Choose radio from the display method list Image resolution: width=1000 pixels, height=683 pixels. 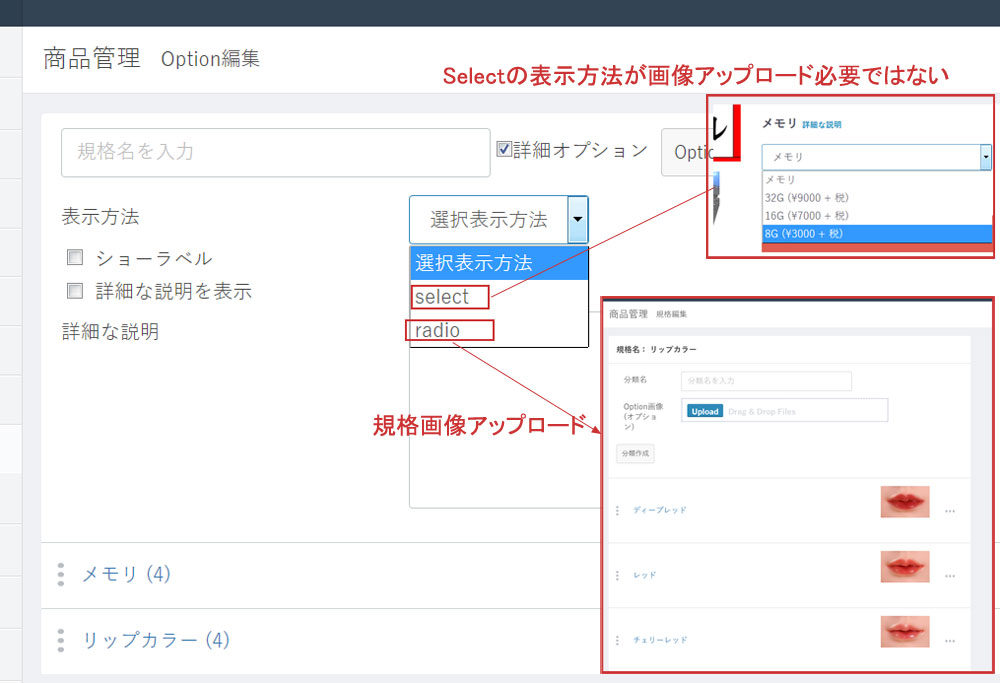[x=438, y=330]
